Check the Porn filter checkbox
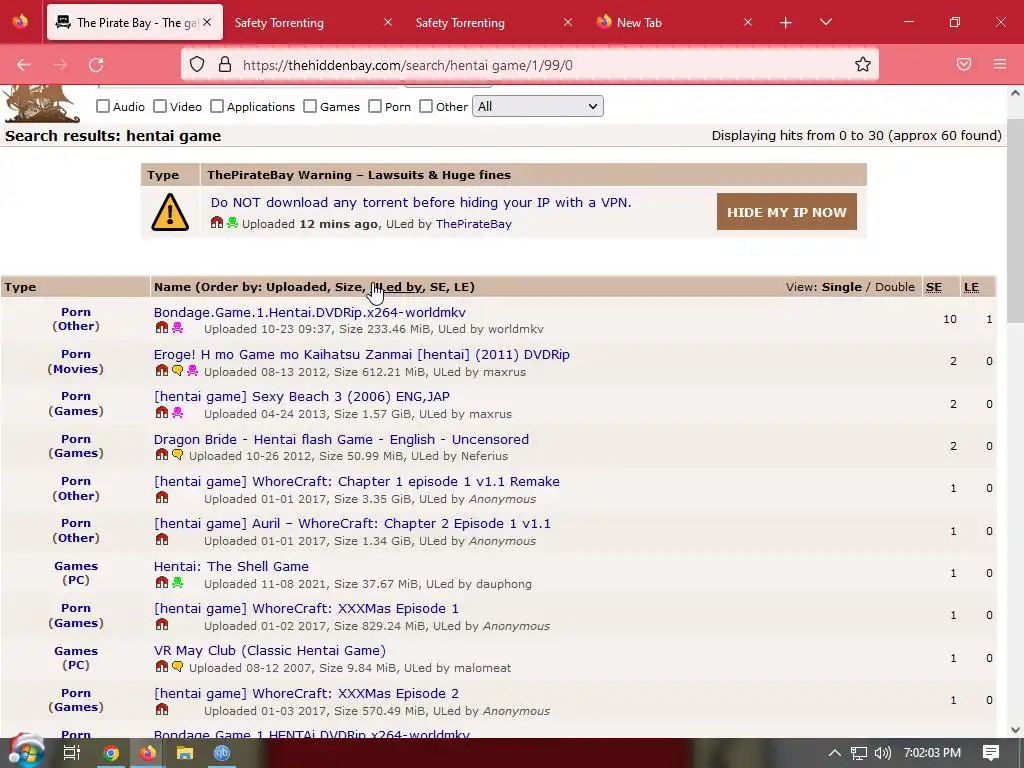 coord(375,106)
